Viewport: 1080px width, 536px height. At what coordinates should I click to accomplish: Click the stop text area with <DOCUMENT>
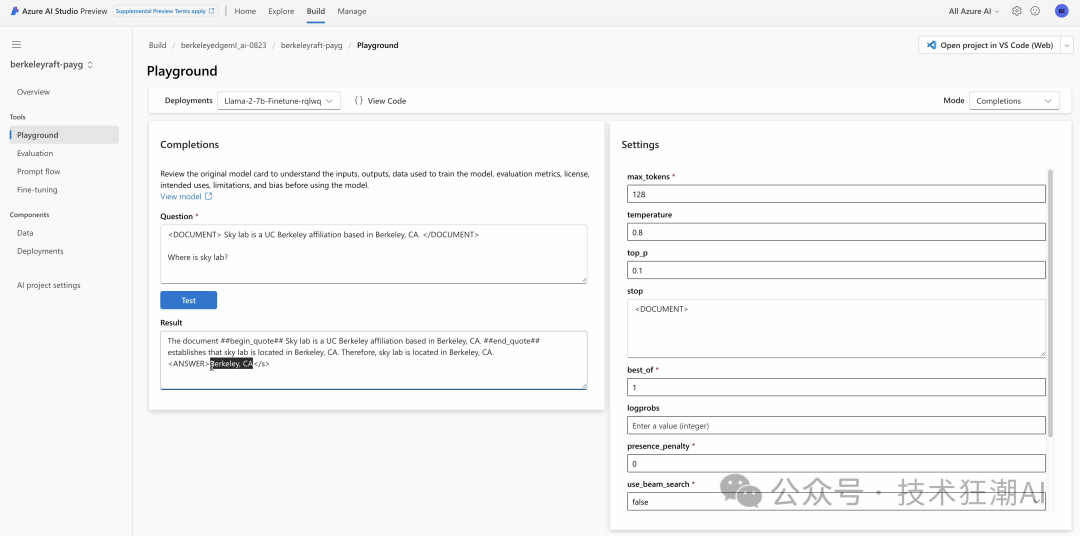(836, 328)
